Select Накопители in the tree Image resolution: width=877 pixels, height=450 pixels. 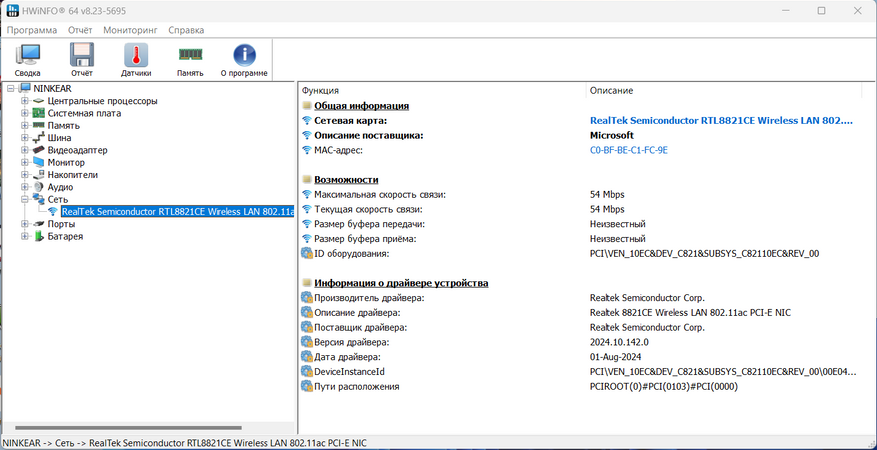[73, 175]
